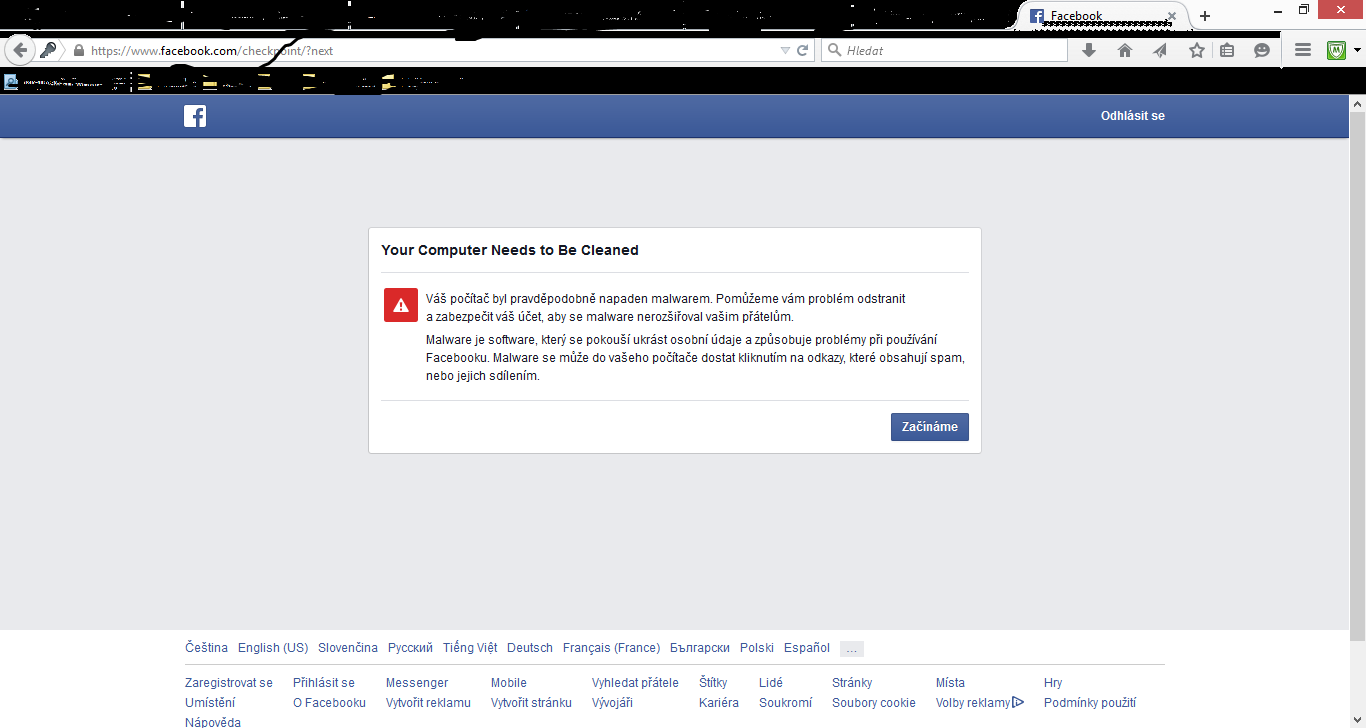Click the page scrollbar up arrow
The height and width of the screenshot is (728, 1366).
point(1357,103)
